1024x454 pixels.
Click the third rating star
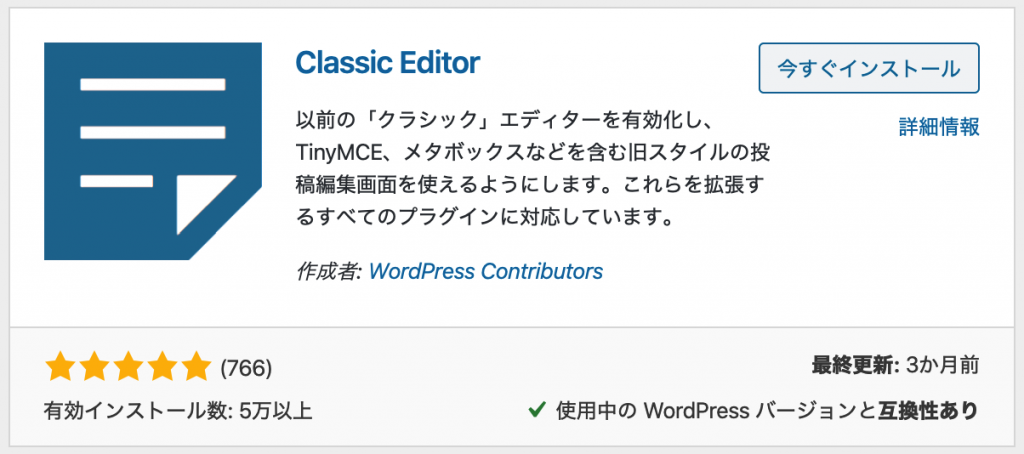128,367
